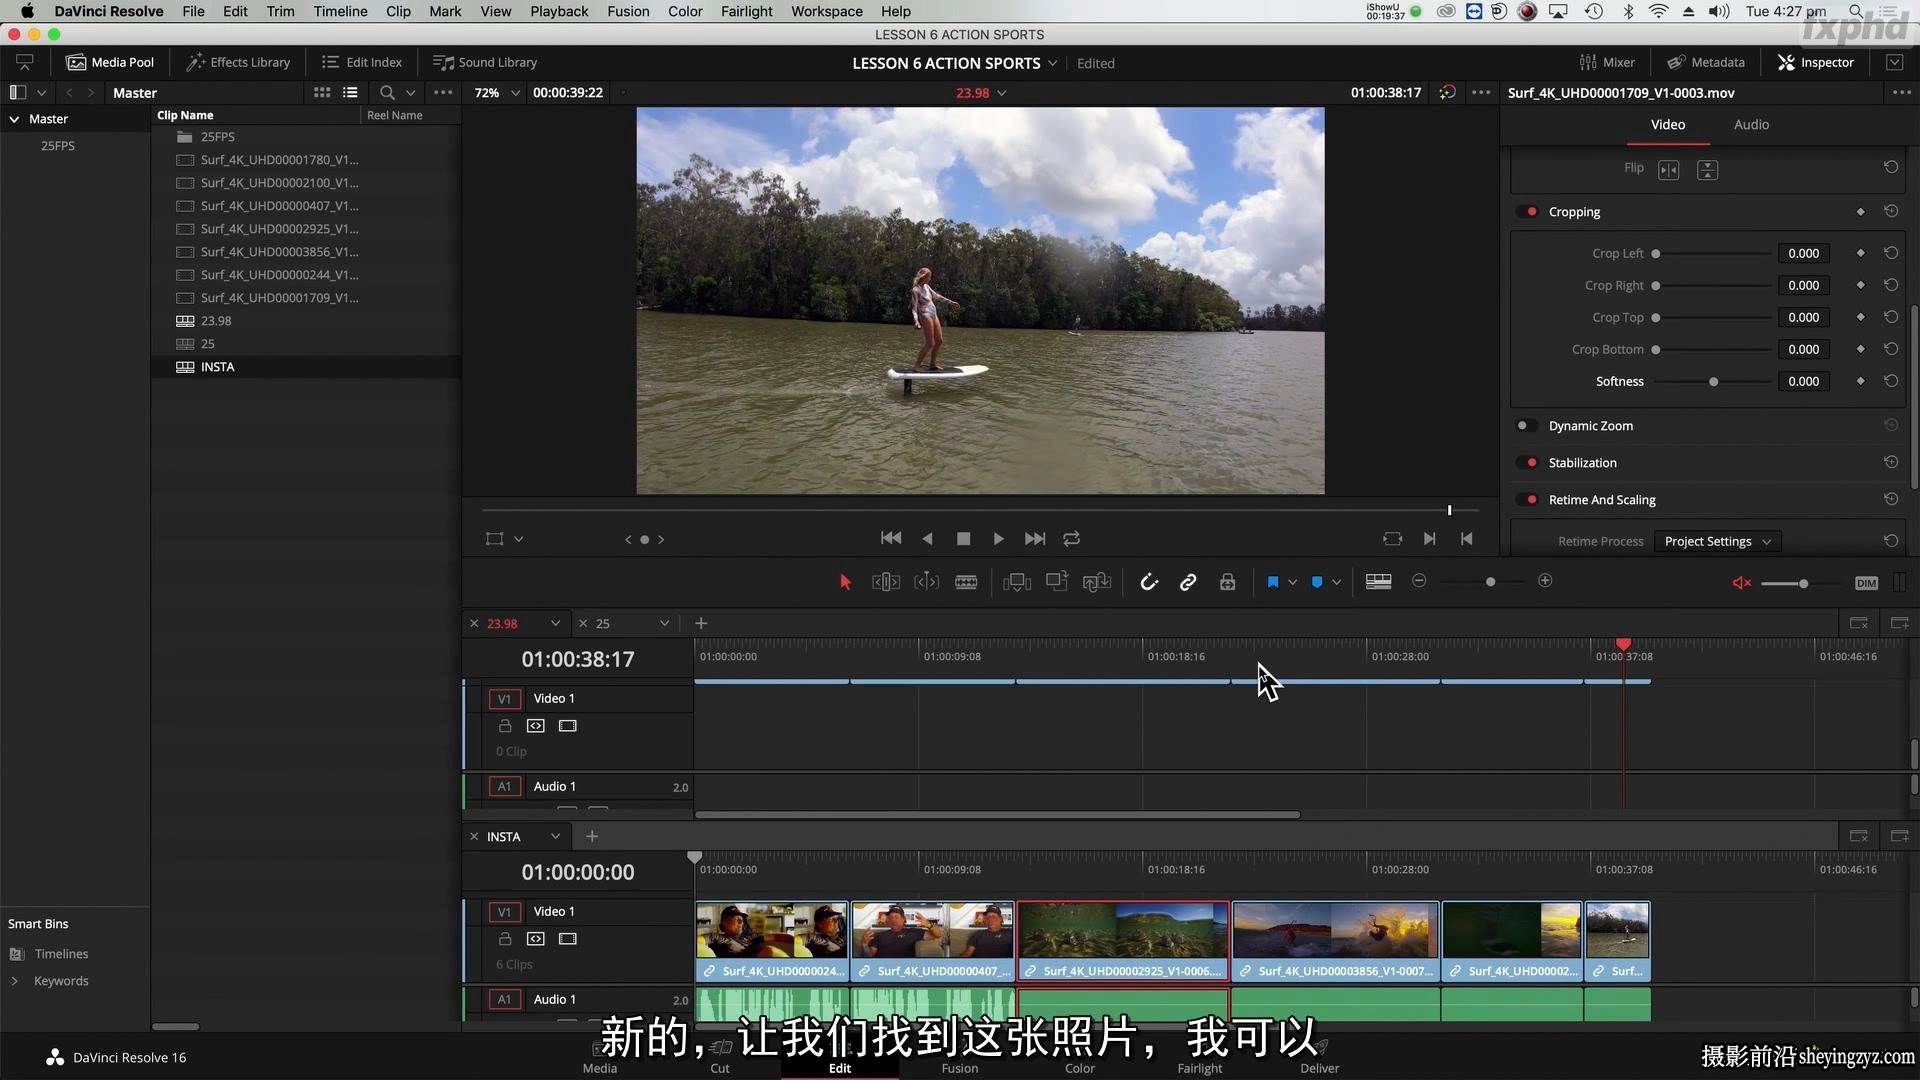This screenshot has height=1080, width=1920.
Task: Go to the Fairlight page
Action: point(1199,1057)
